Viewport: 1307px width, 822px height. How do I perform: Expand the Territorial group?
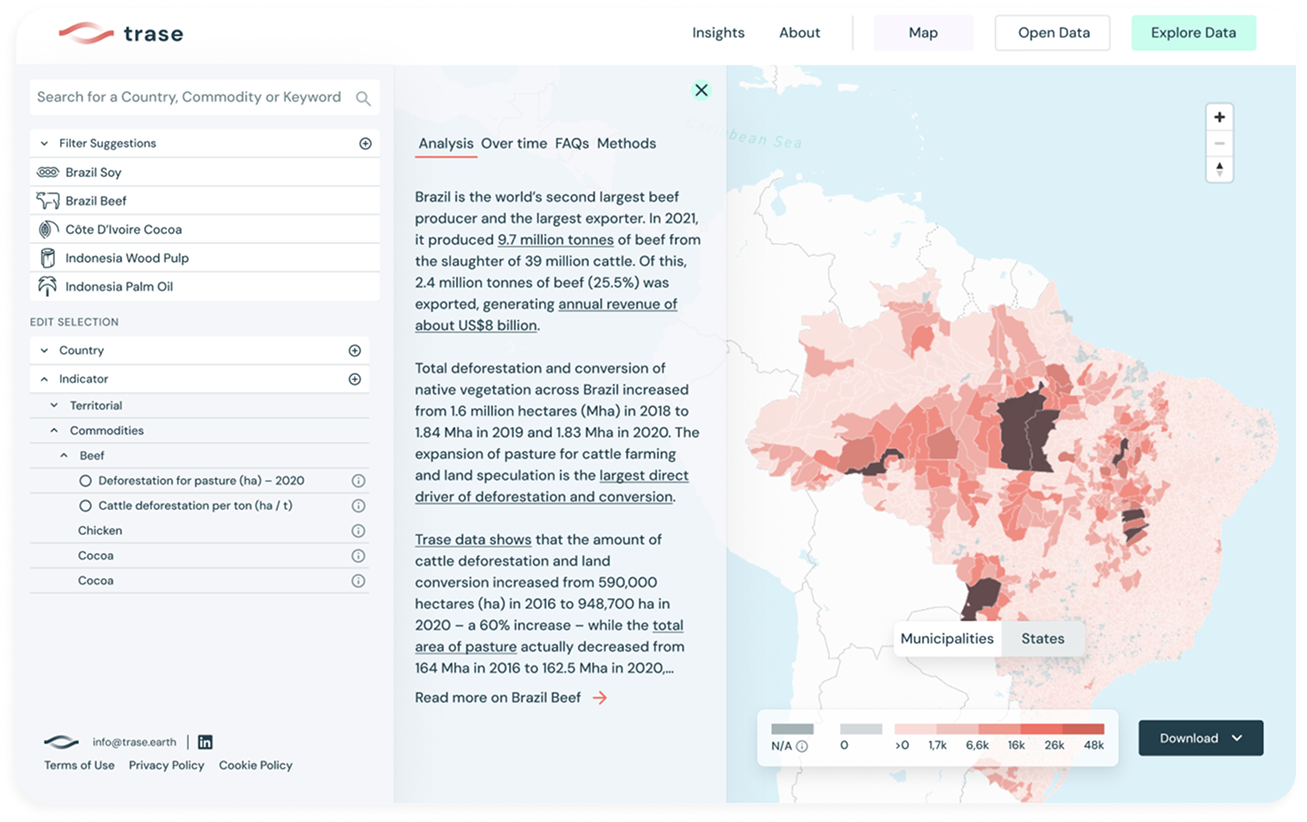pyautogui.click(x=55, y=406)
